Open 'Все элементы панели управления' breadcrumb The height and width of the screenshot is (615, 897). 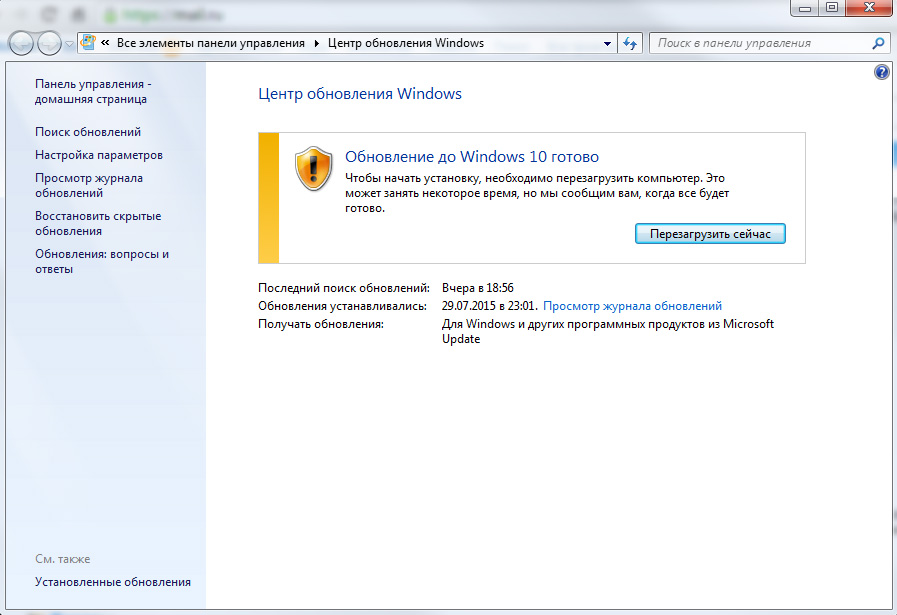[x=211, y=43]
